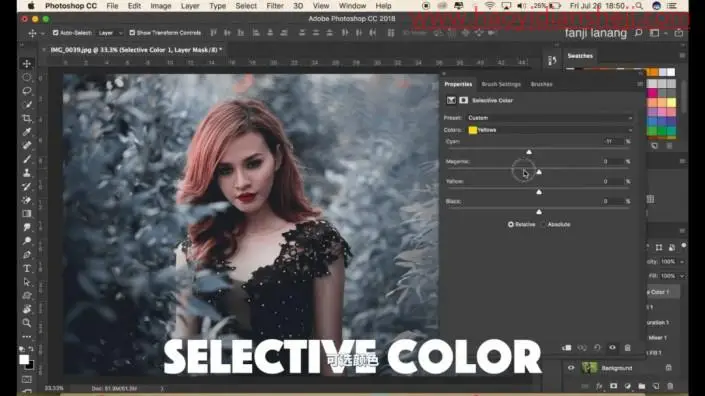Click the Black slider handle
Viewport: 705px width, 396px height.
pos(539,211)
